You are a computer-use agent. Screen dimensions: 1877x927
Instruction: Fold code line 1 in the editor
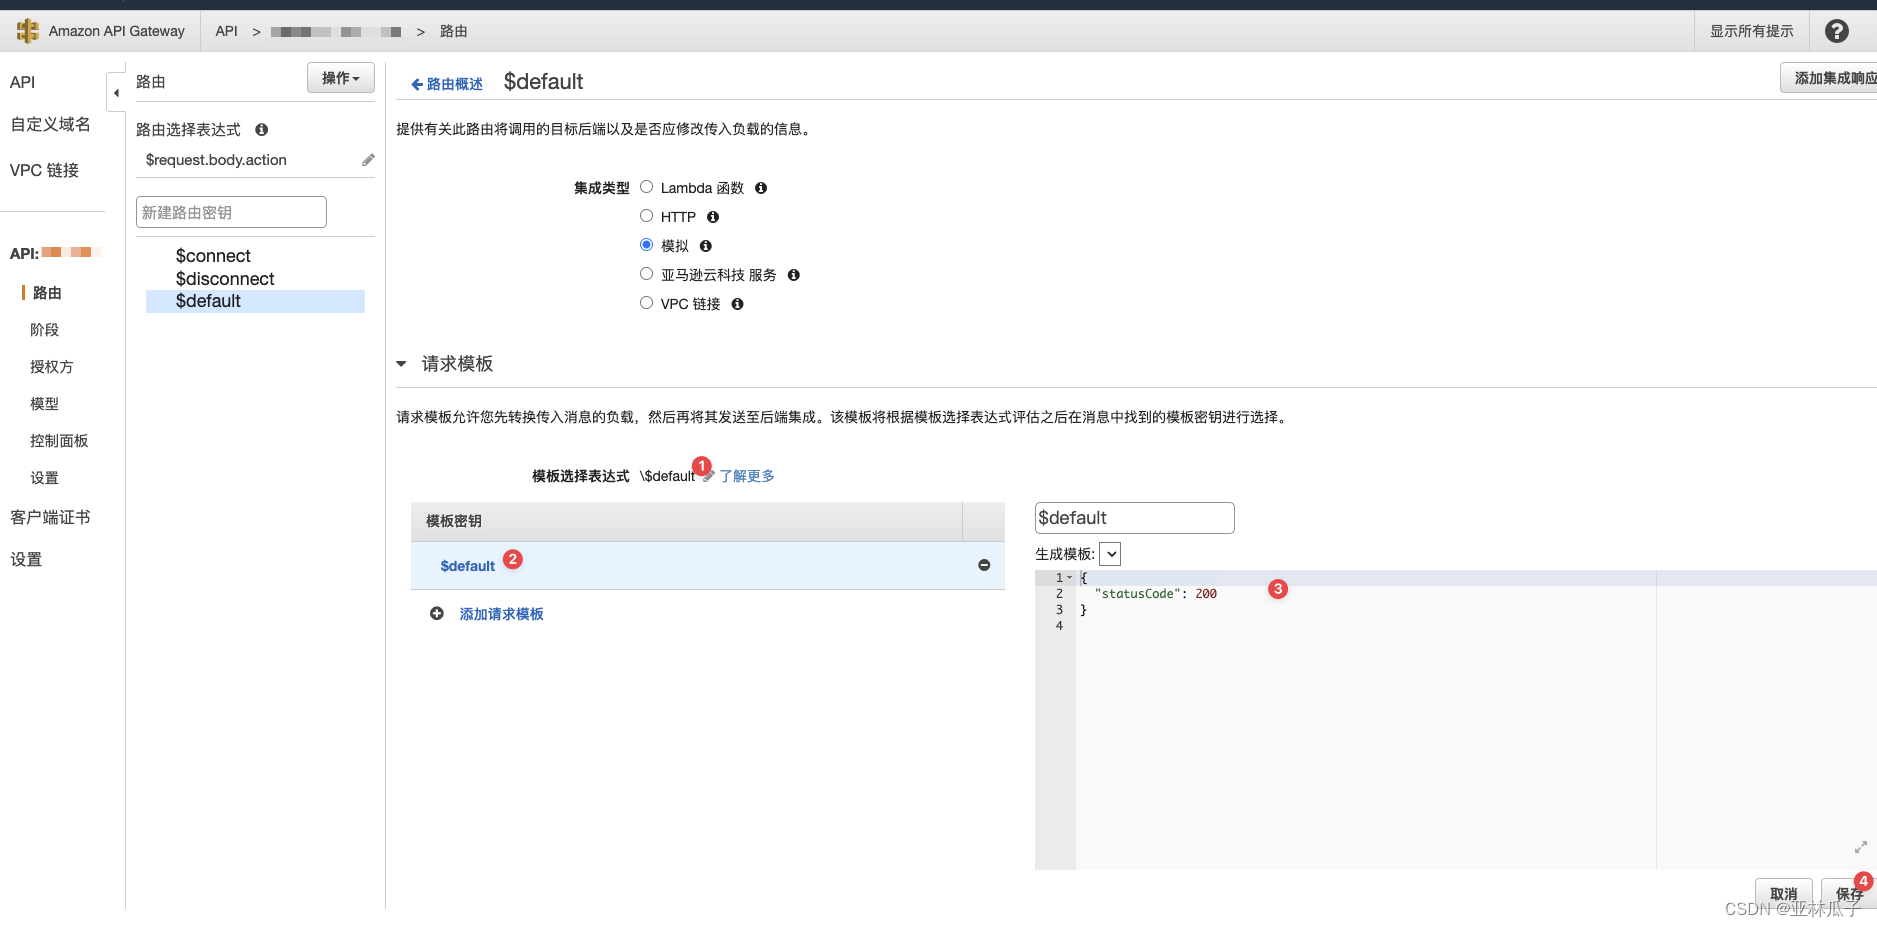[x=1070, y=578]
